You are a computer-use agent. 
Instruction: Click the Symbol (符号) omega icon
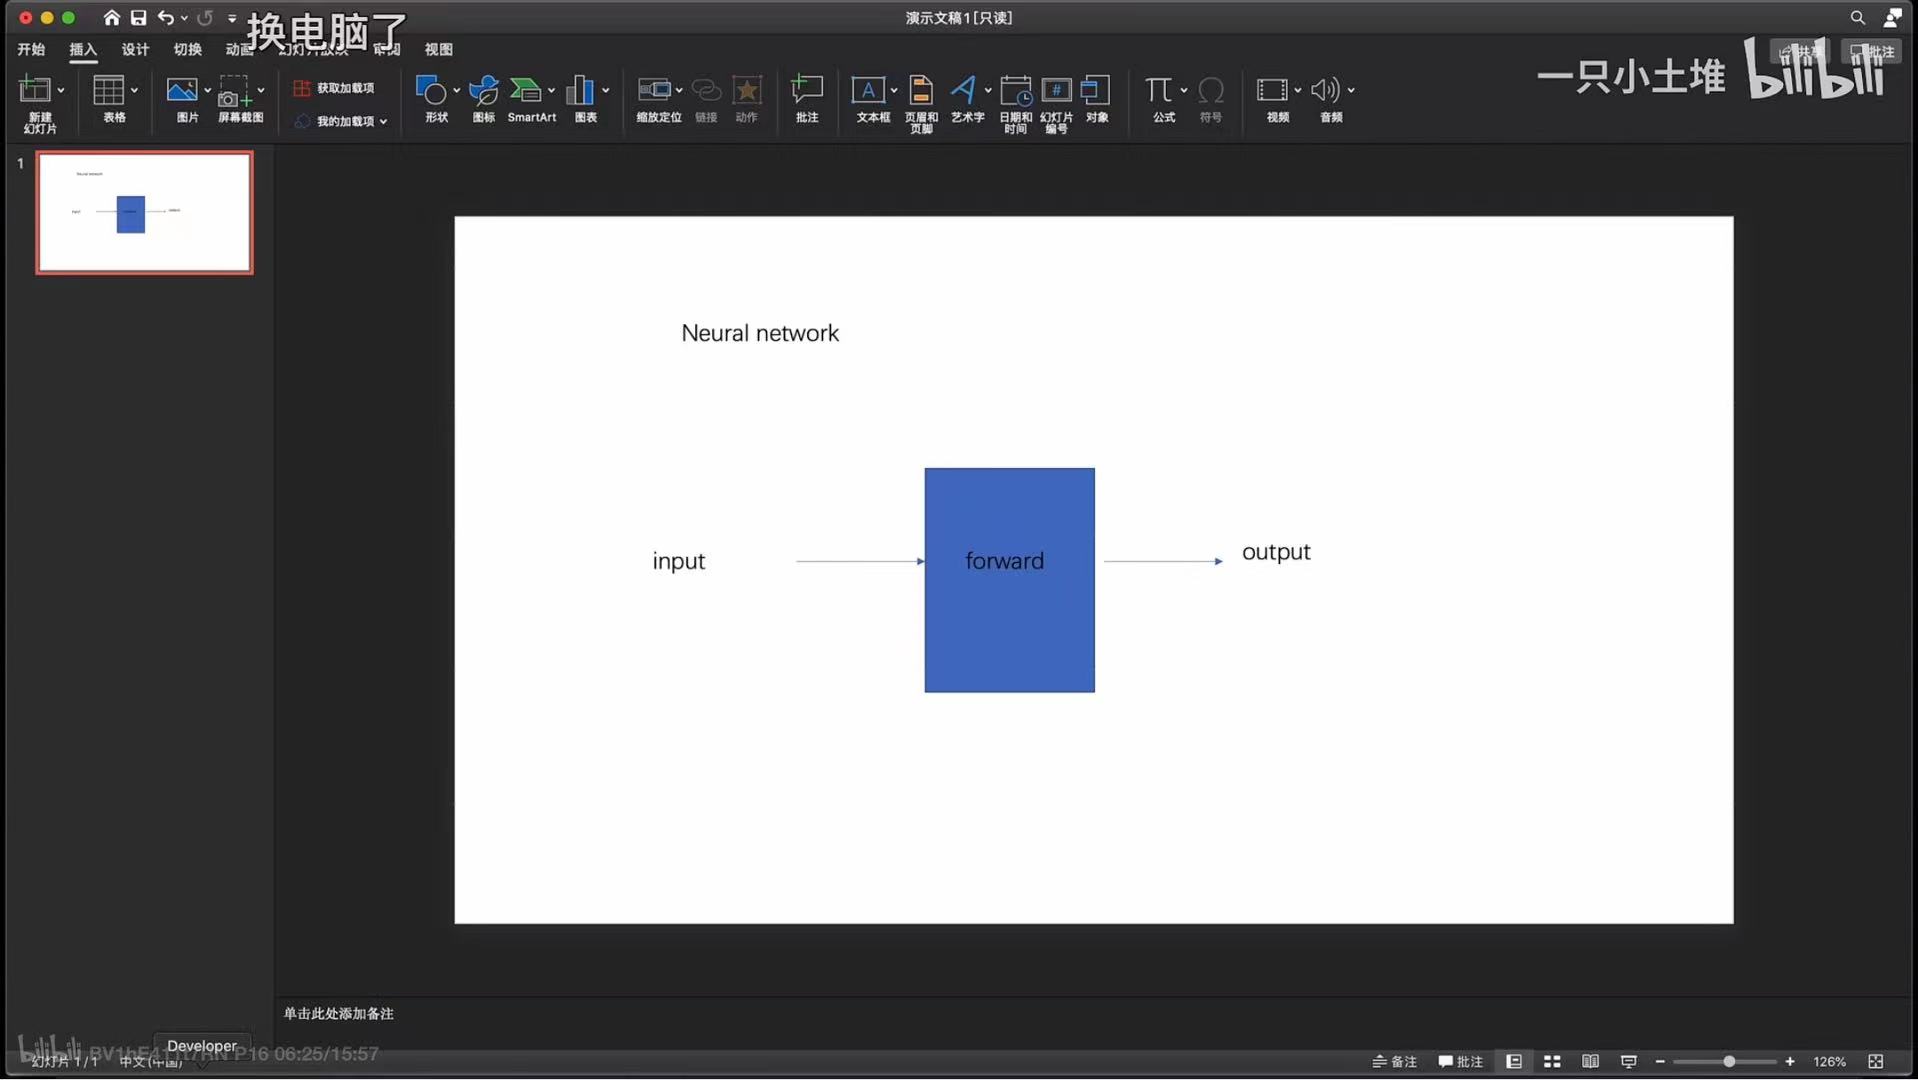1211,90
